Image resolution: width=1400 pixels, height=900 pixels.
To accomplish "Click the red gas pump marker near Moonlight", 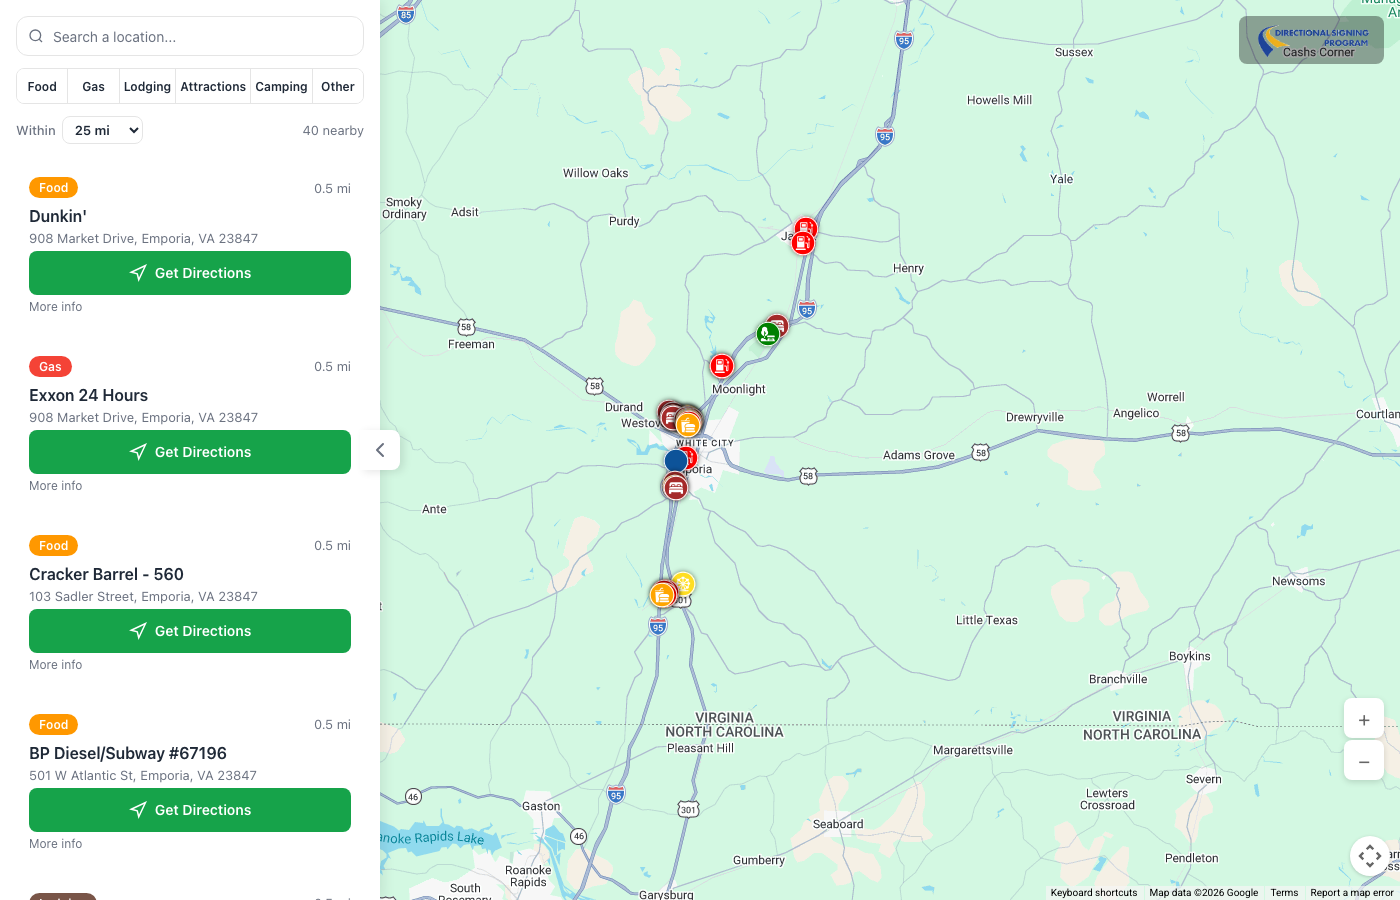I will pos(722,364).
